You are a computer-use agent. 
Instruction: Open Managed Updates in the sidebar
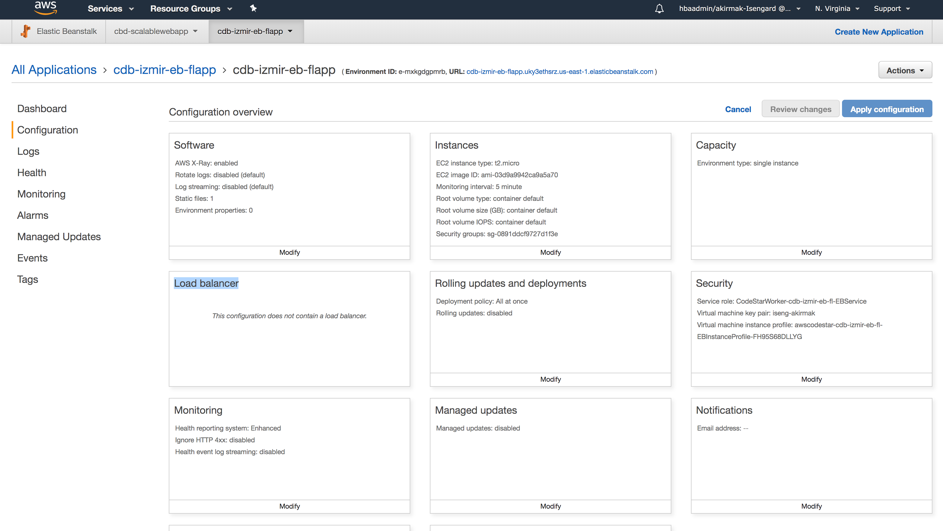tap(59, 237)
